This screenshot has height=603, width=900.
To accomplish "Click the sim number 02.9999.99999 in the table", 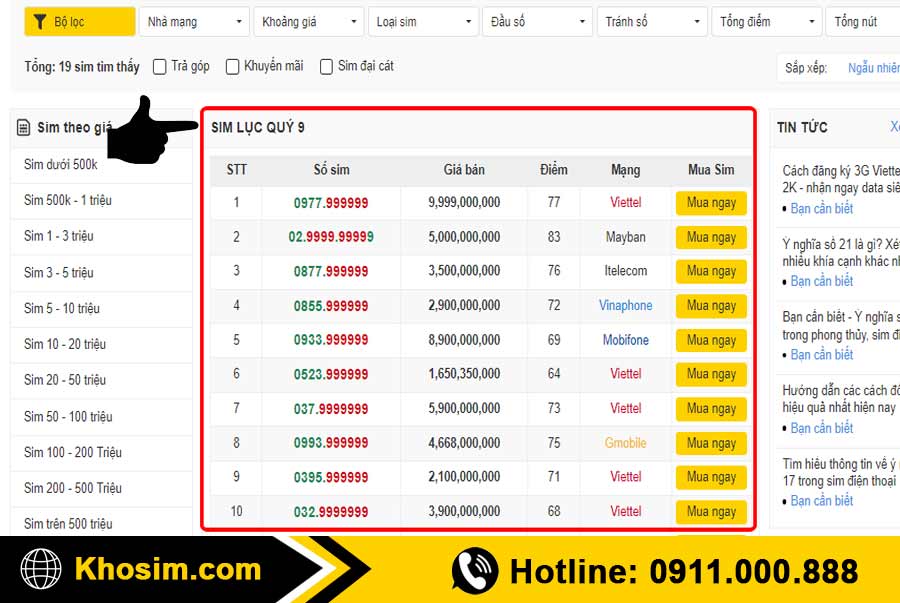I will (x=331, y=237).
